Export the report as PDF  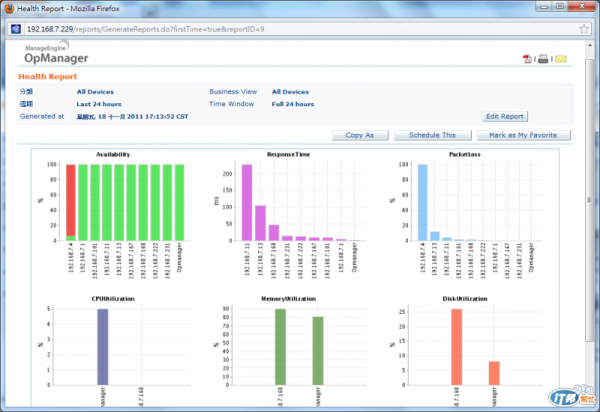click(x=527, y=59)
